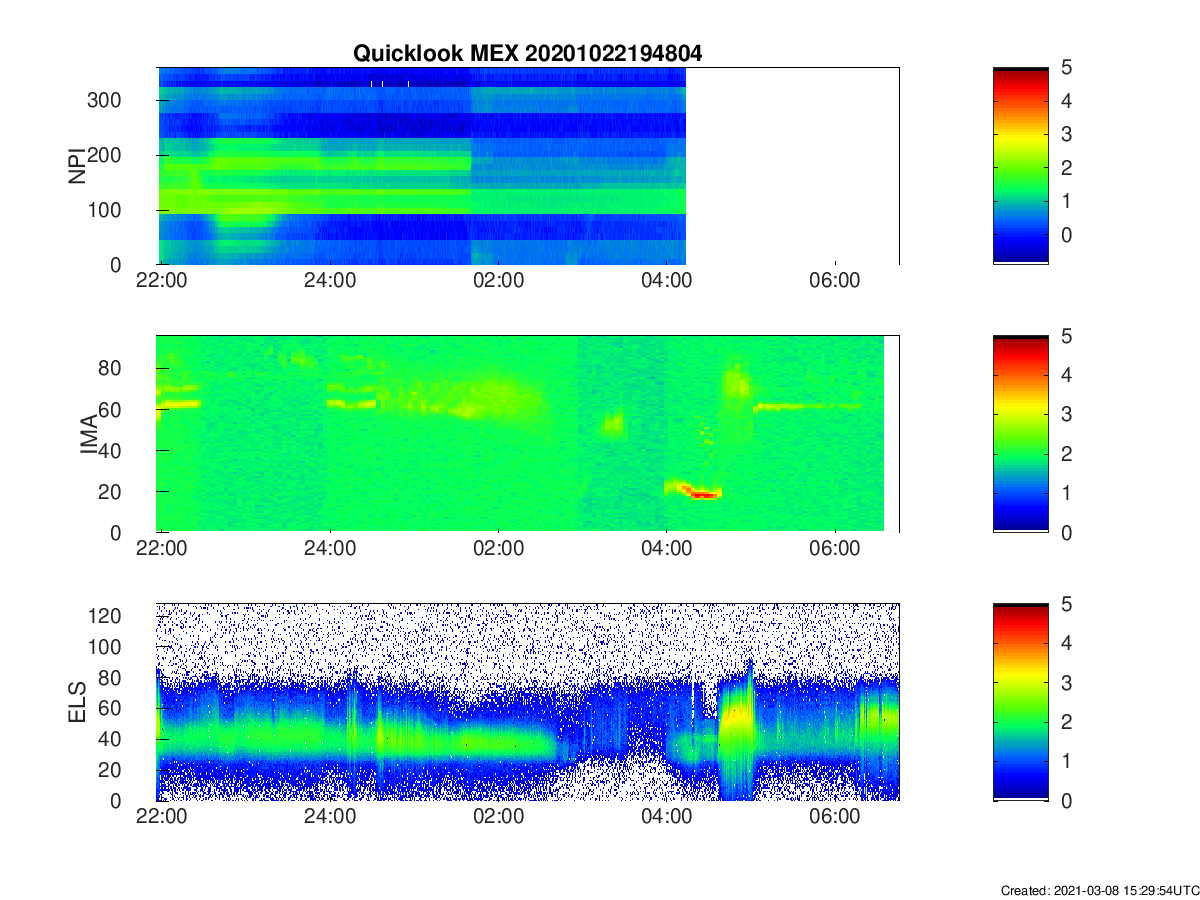1200x900 pixels.
Task: Click the 06:00 tick under IMA plot
Action: click(x=835, y=549)
